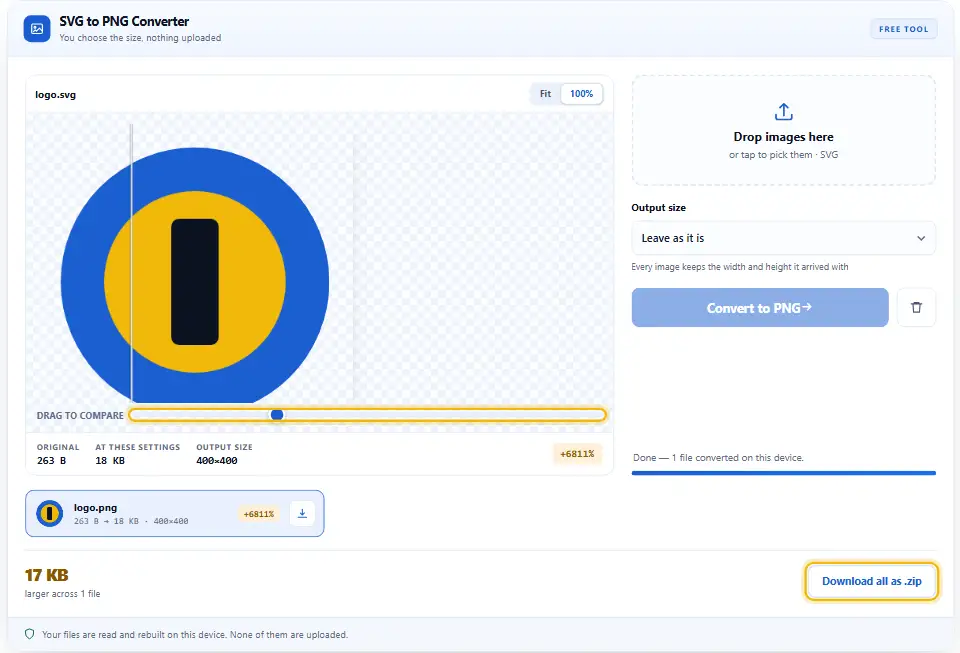Click the Output size label
The image size is (960, 653).
(x=658, y=207)
